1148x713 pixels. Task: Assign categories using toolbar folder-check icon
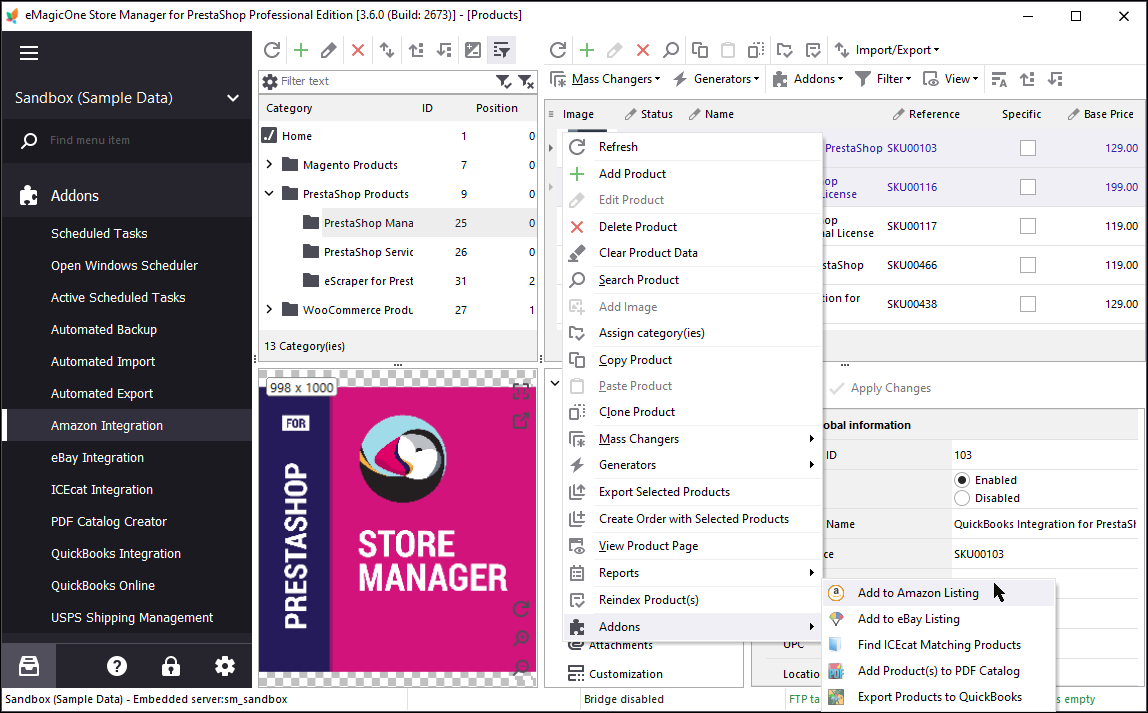[785, 50]
